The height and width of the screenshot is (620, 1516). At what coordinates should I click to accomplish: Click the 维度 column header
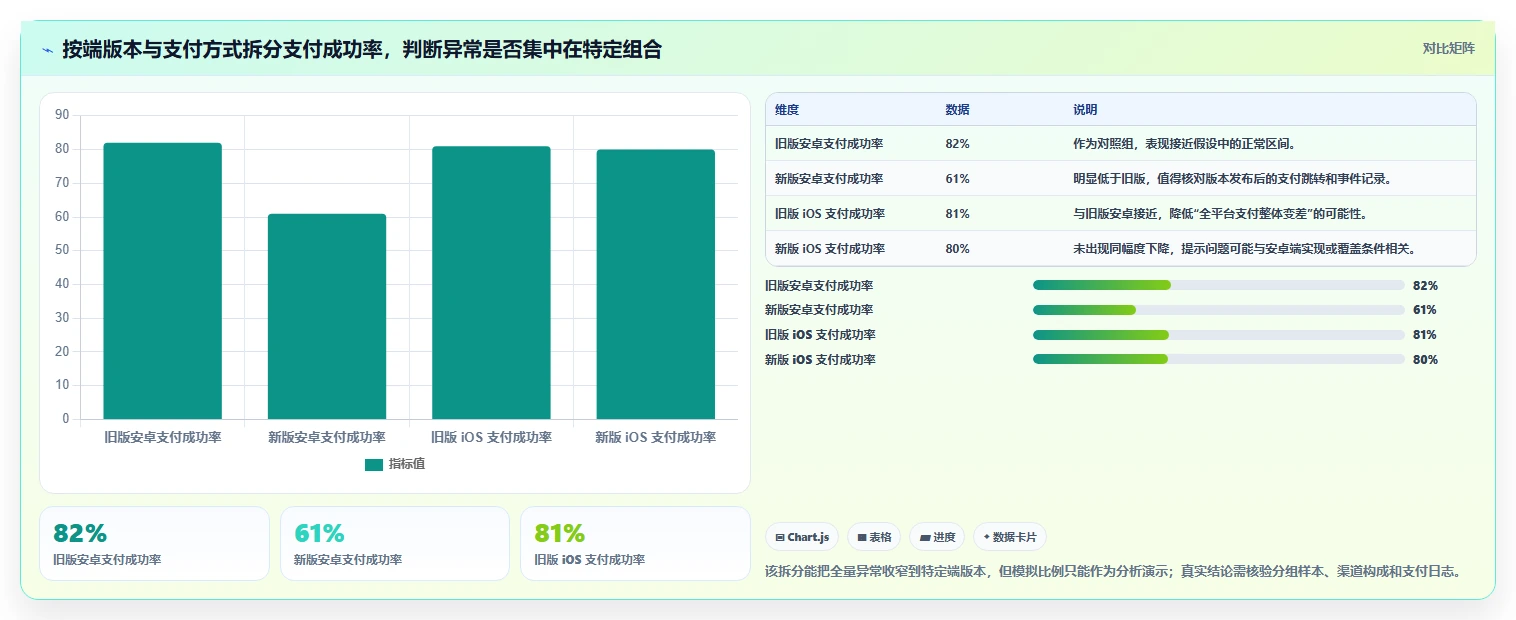(x=787, y=110)
